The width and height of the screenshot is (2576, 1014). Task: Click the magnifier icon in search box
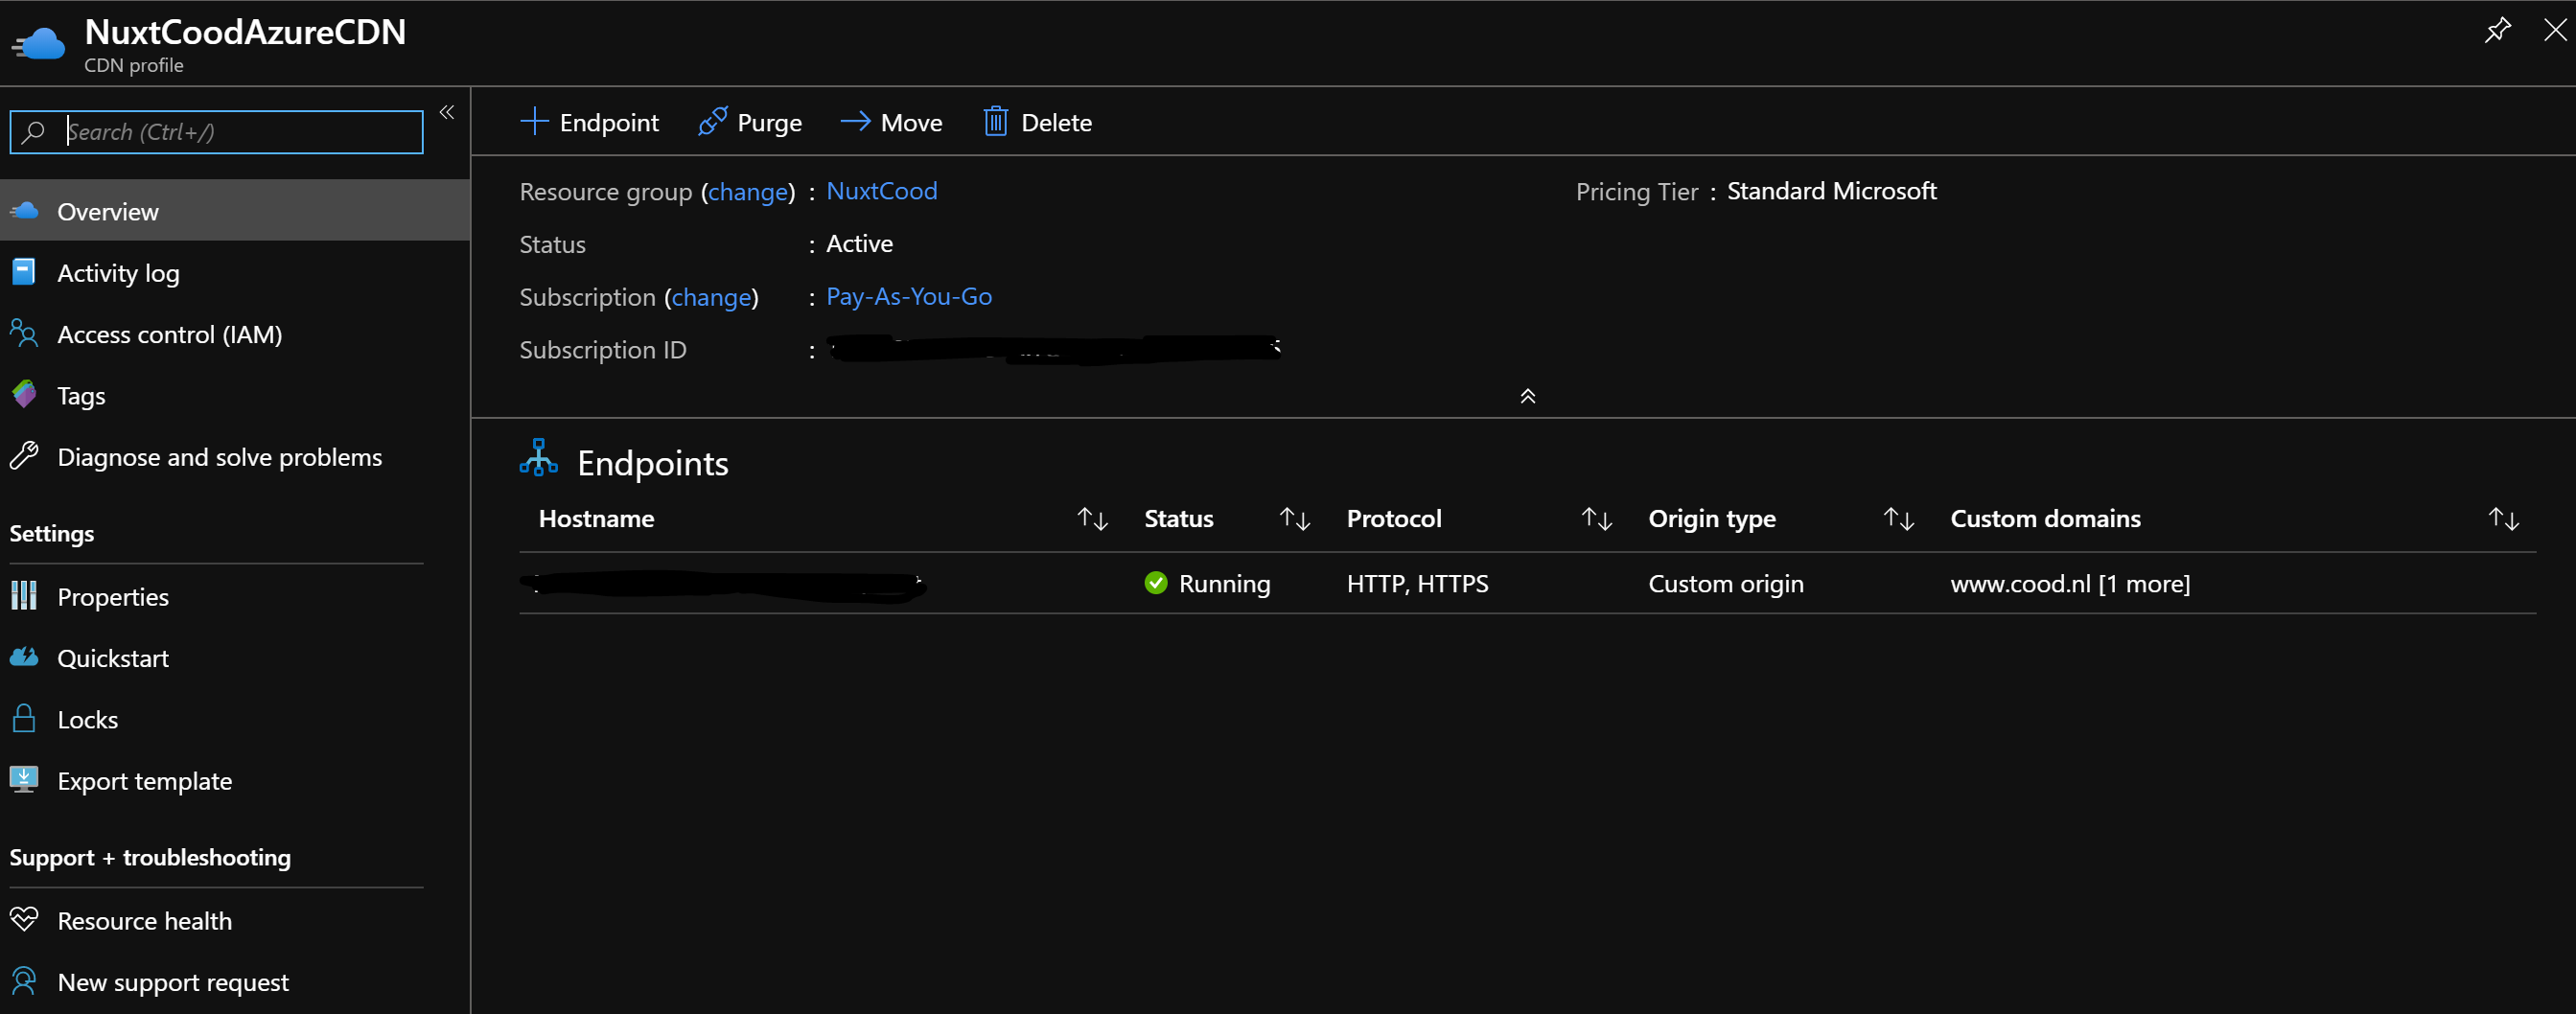coord(34,132)
